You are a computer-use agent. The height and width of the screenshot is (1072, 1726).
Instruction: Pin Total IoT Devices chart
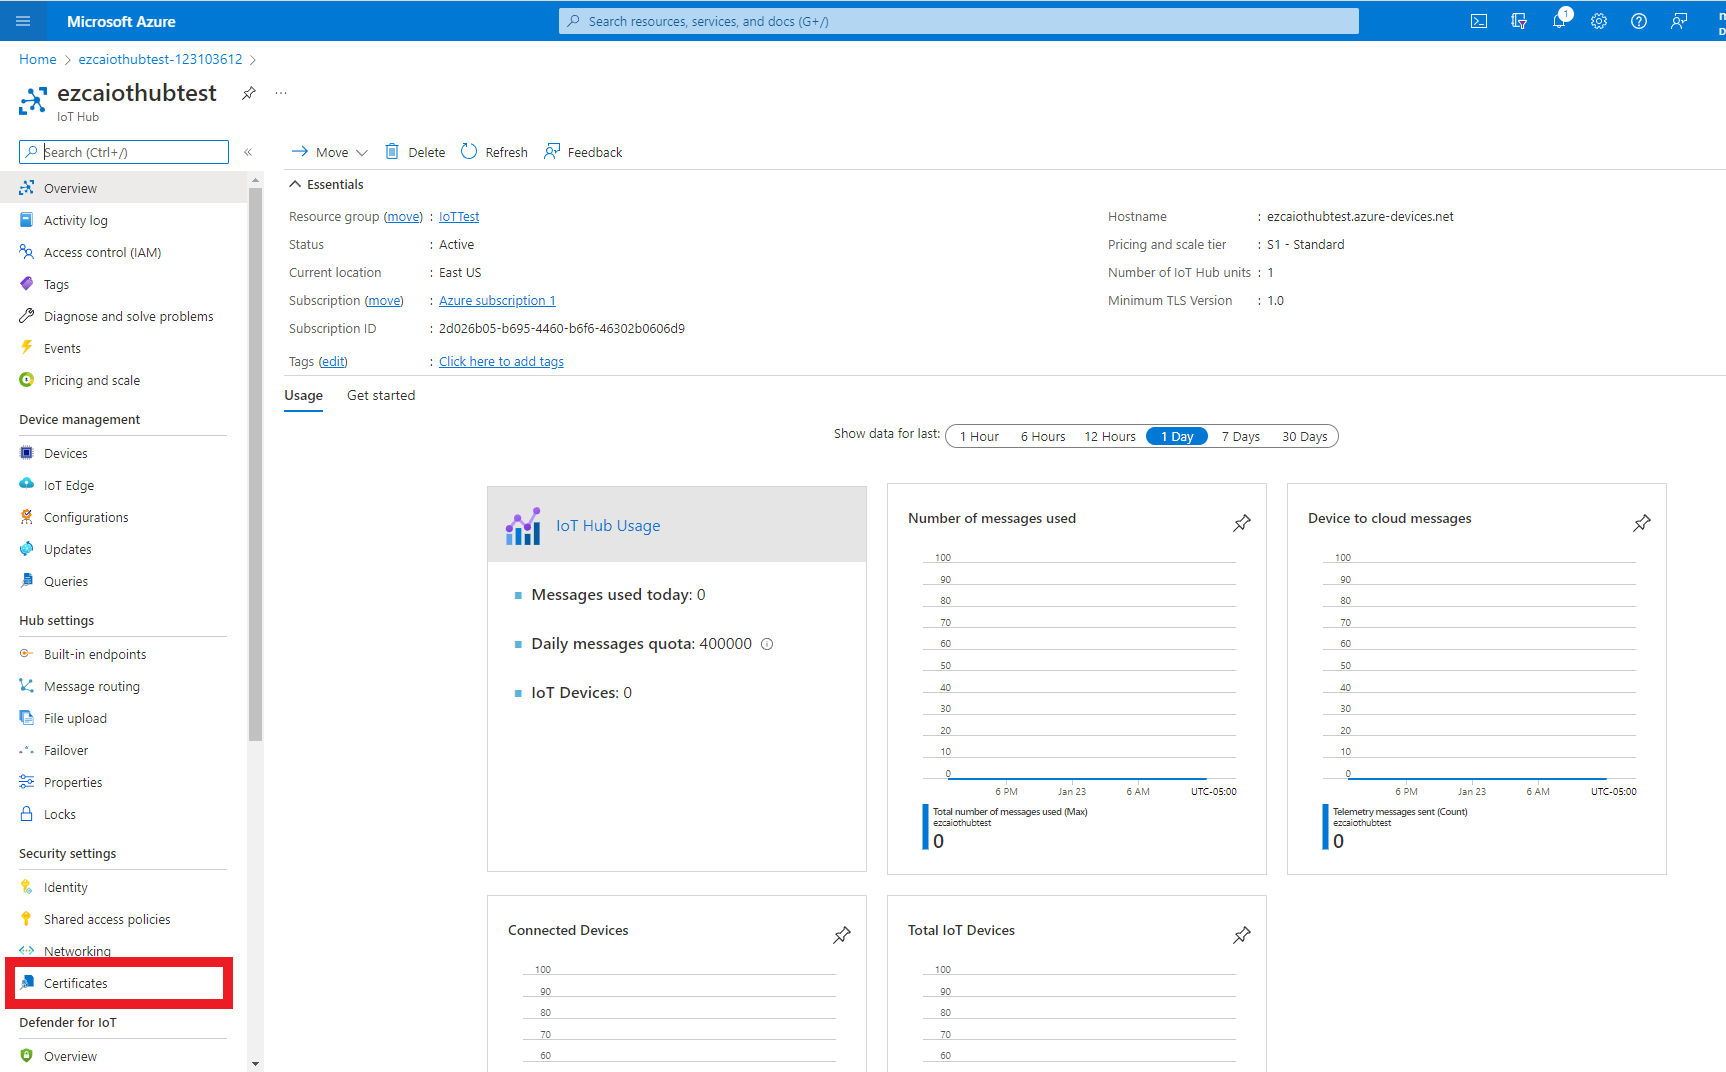[1242, 935]
